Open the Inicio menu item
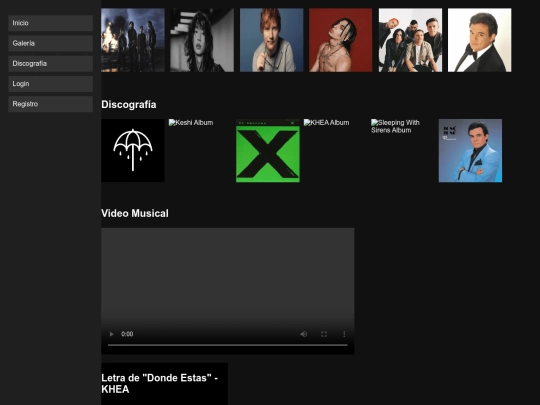Image resolution: width=540 pixels, height=405 pixels. (51, 23)
